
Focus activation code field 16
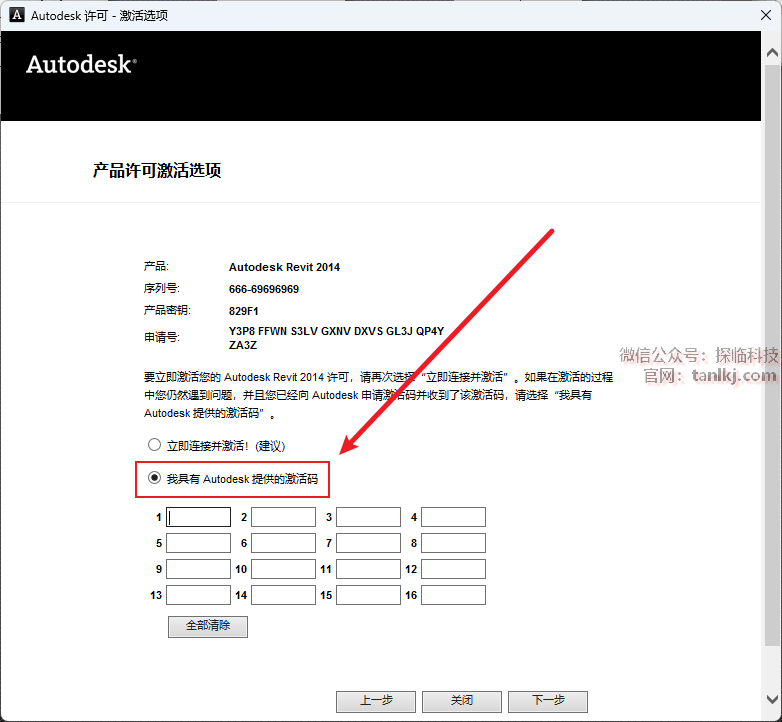453,595
